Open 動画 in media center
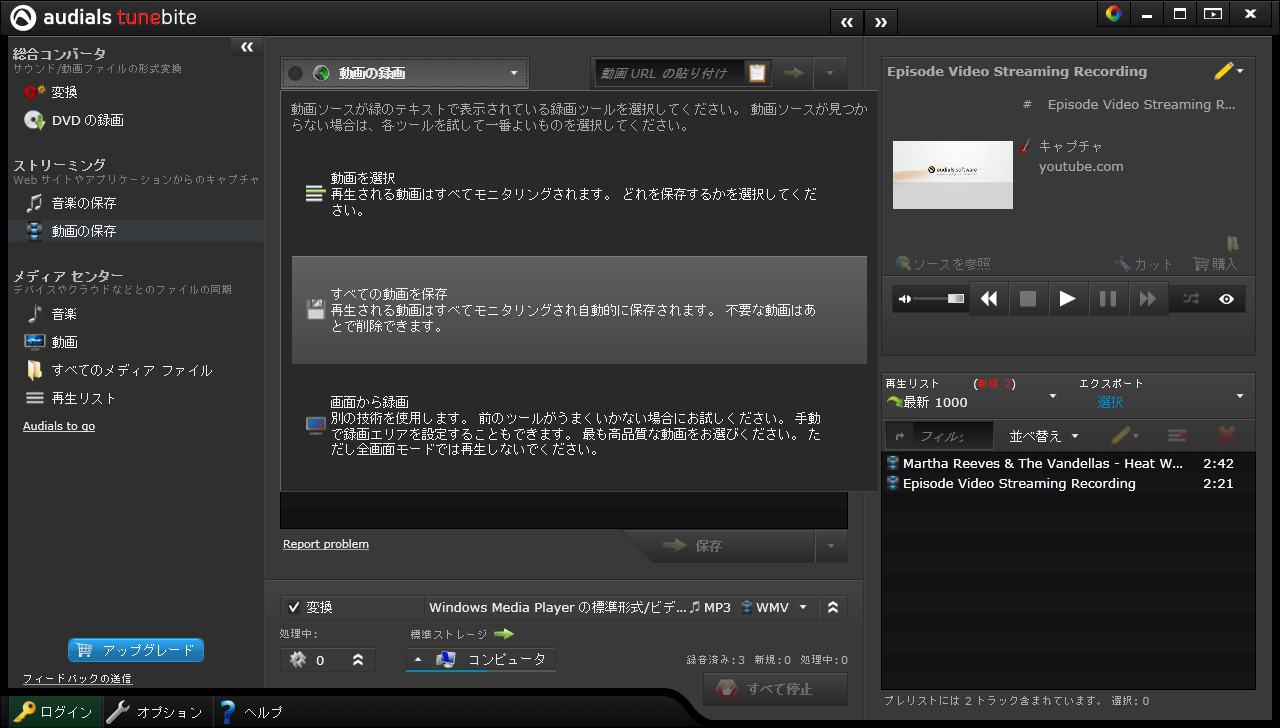Viewport: 1280px width, 728px height. [51, 342]
